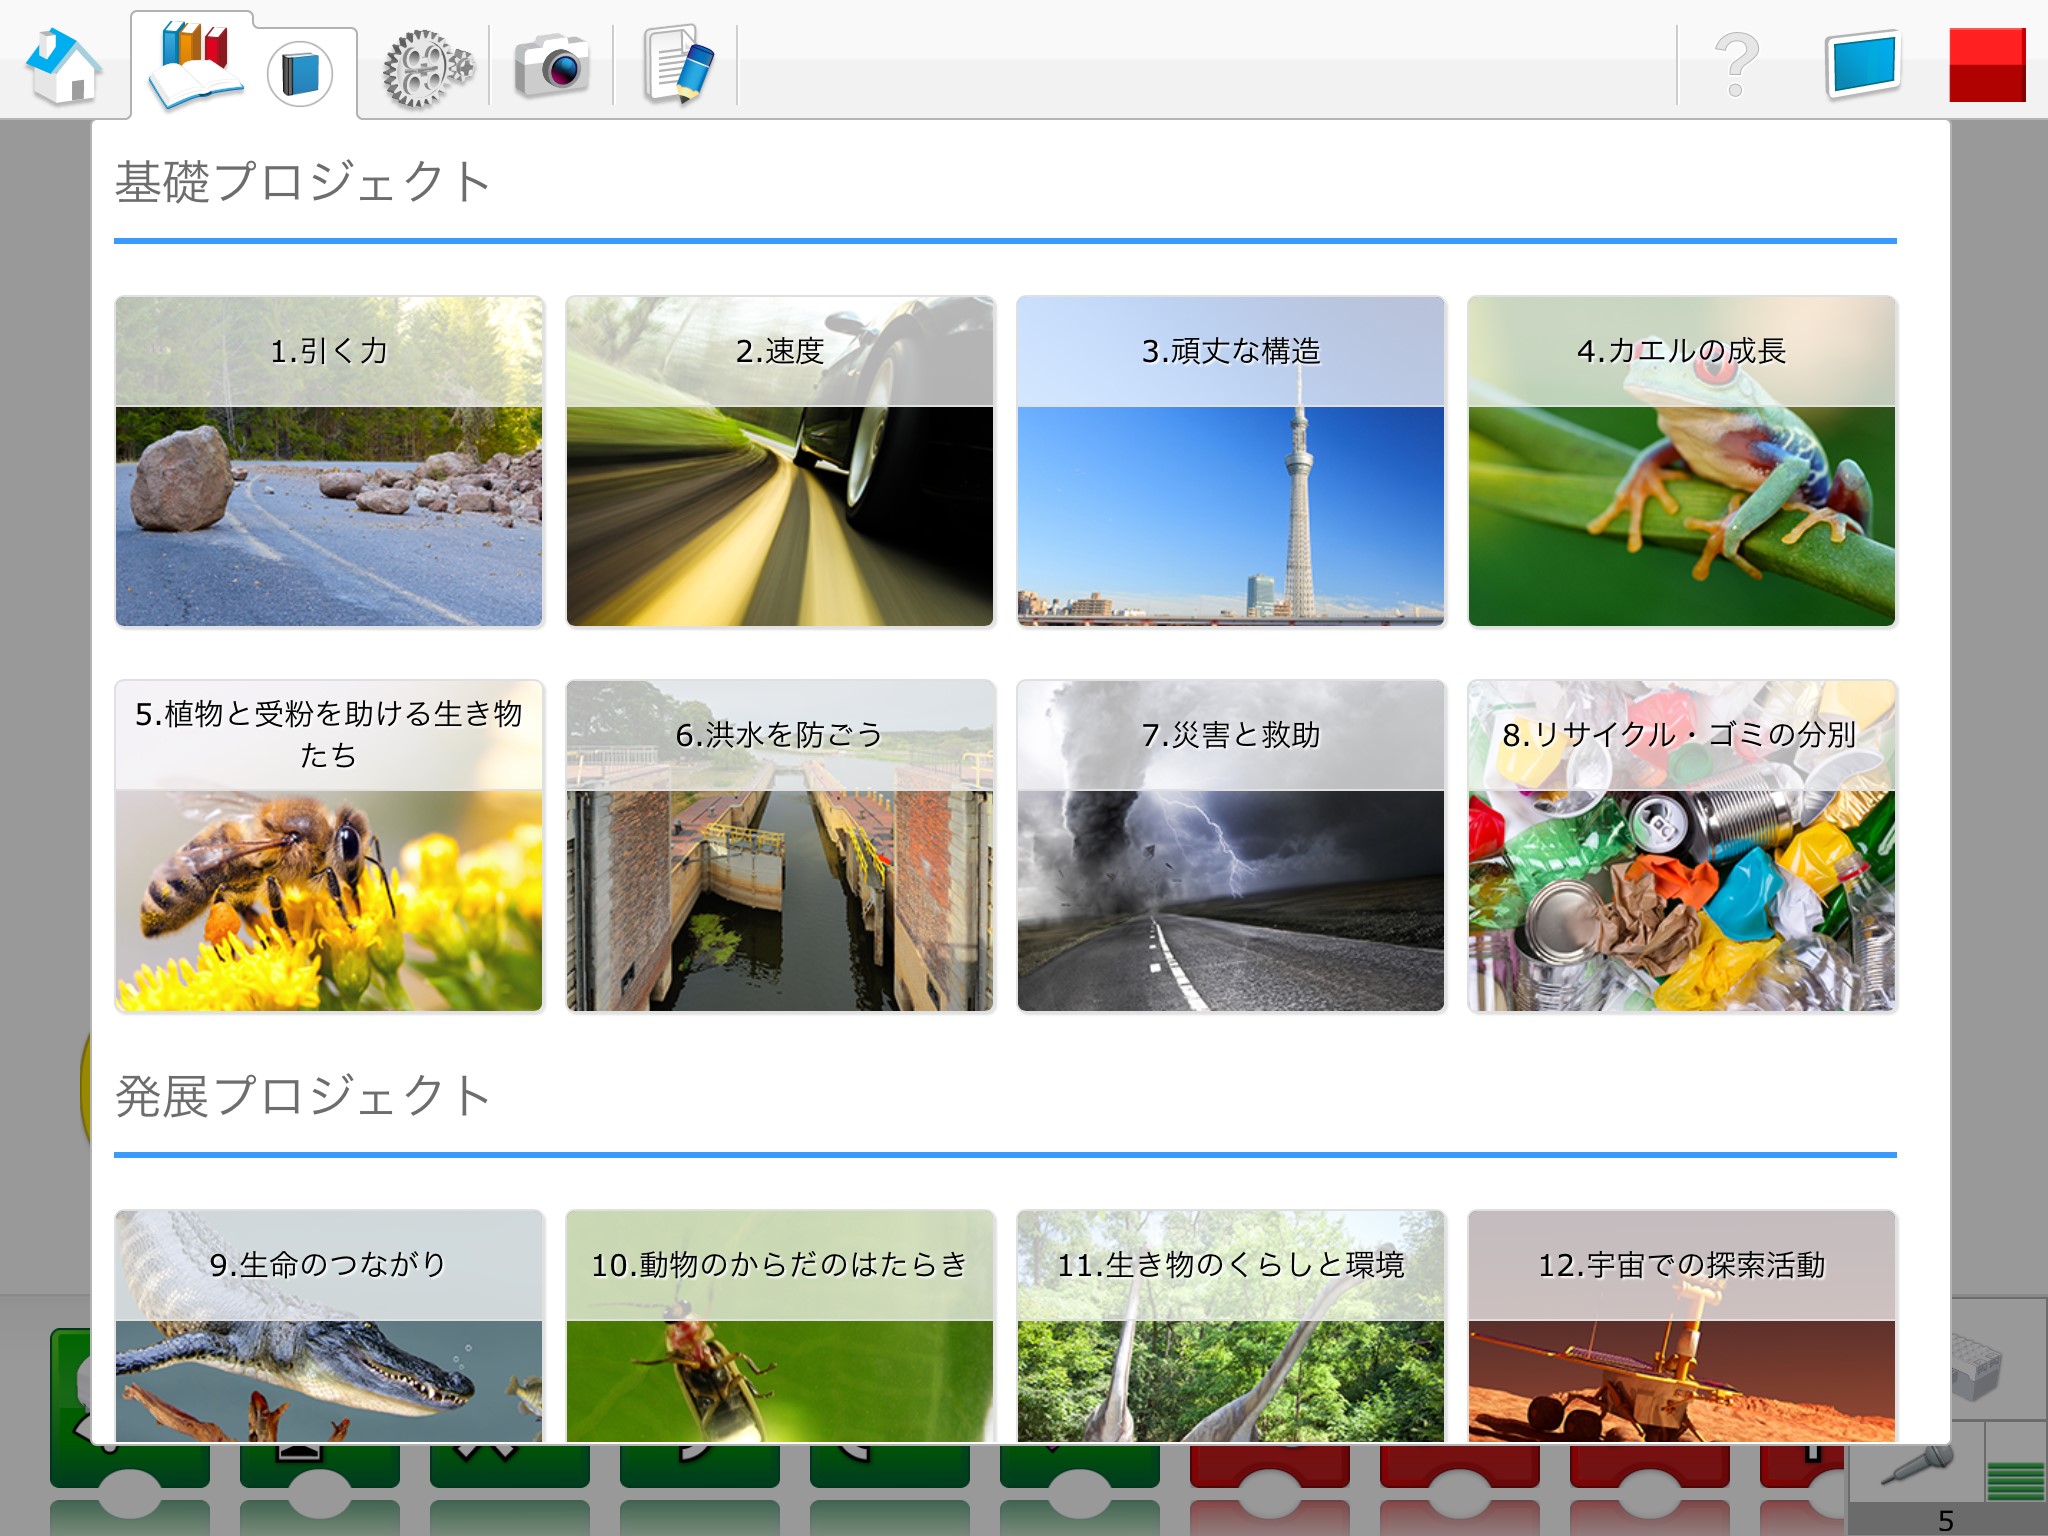Image resolution: width=2048 pixels, height=1536 pixels.
Task: Open project 8.リサイクル・ゴミの分別
Action: click(x=1682, y=846)
